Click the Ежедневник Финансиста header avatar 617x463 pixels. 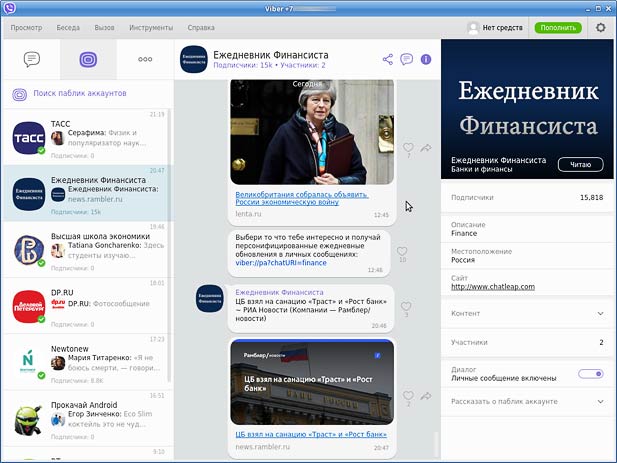click(194, 59)
